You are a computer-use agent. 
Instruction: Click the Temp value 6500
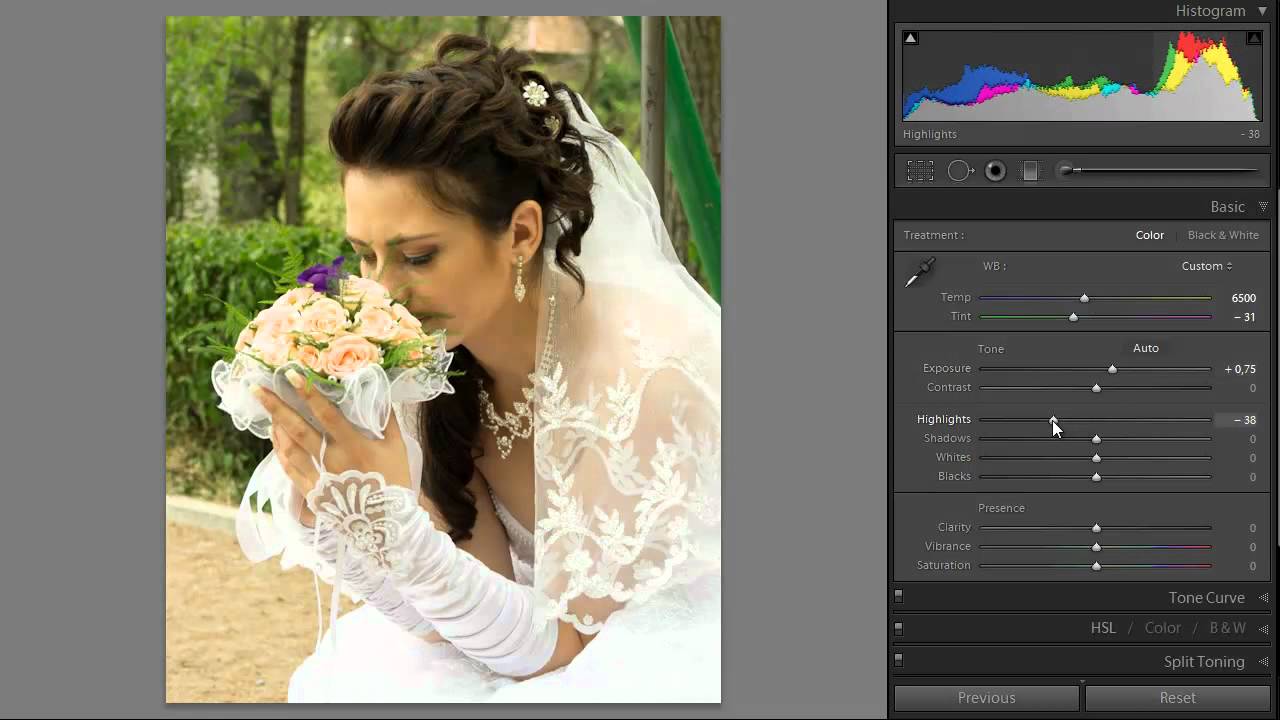[x=1243, y=298]
